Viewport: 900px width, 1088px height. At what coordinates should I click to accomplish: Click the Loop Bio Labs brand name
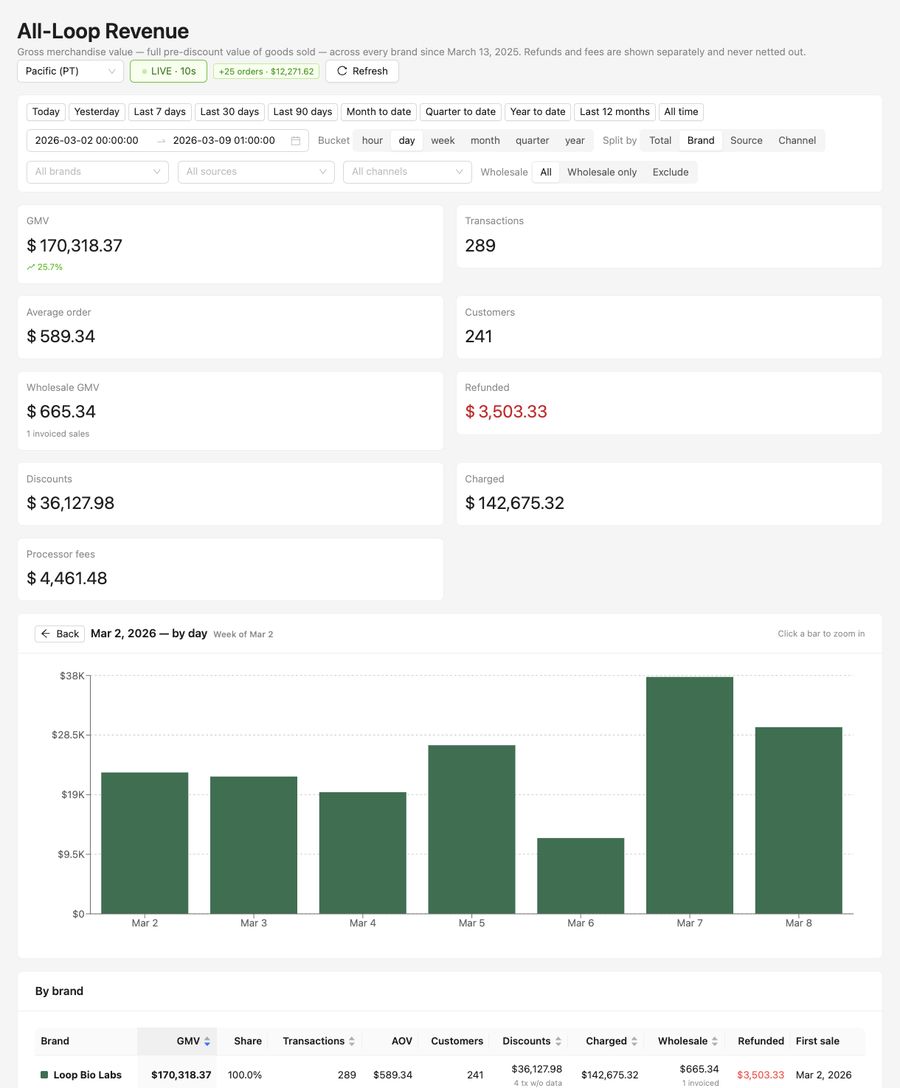(x=87, y=1075)
